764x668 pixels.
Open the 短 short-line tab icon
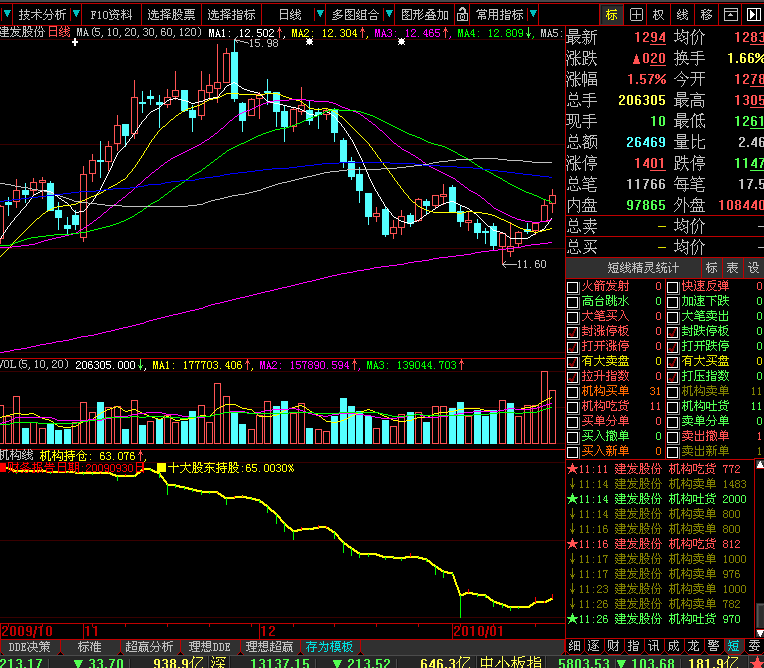click(x=733, y=646)
